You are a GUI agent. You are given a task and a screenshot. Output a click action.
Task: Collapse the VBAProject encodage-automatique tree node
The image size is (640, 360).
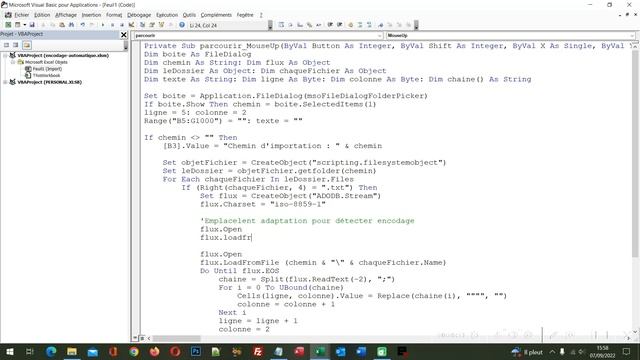pyautogui.click(x=5, y=55)
